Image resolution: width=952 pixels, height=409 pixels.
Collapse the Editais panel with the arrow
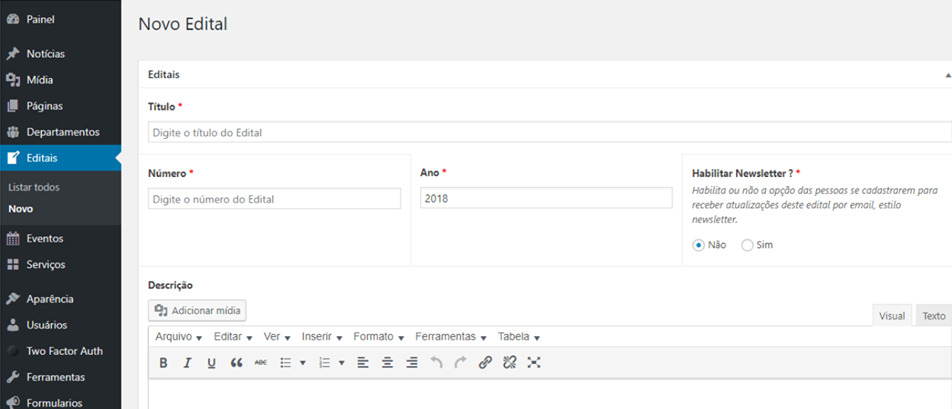click(946, 75)
